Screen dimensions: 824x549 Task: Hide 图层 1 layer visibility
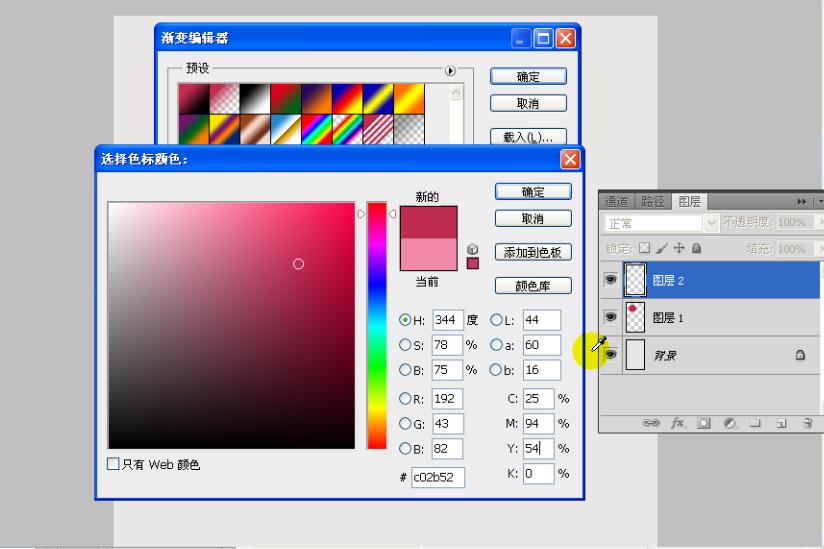pyautogui.click(x=610, y=317)
